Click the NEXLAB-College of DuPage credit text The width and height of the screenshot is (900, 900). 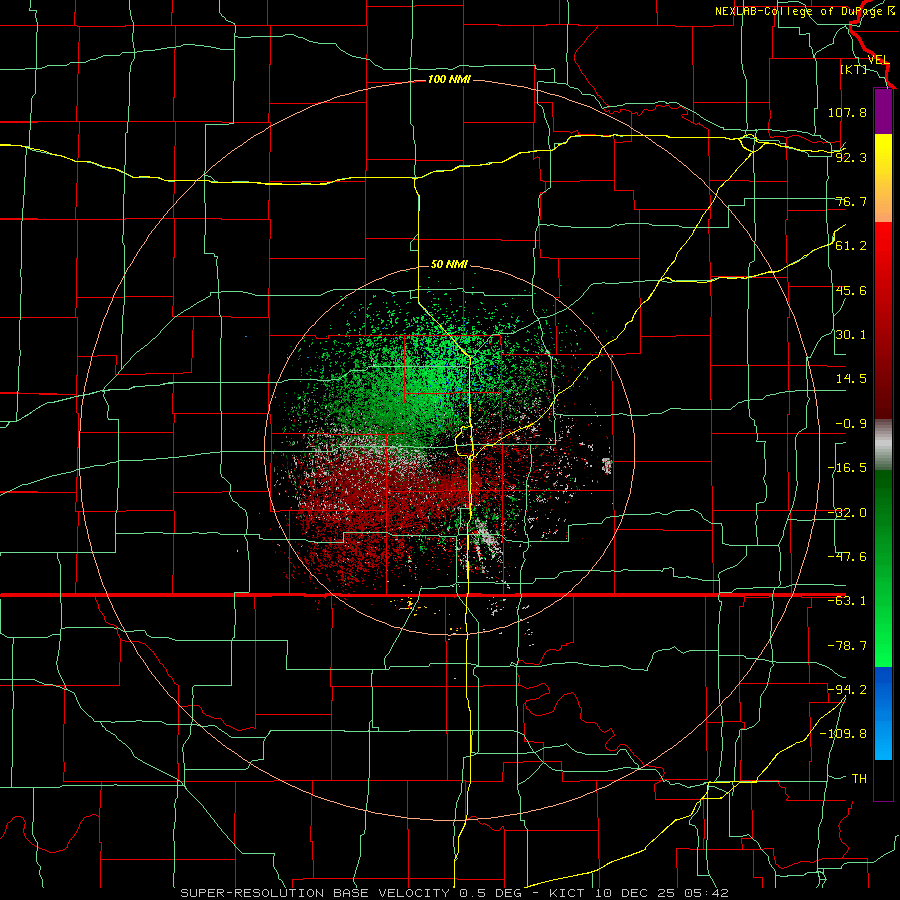[x=805, y=11]
